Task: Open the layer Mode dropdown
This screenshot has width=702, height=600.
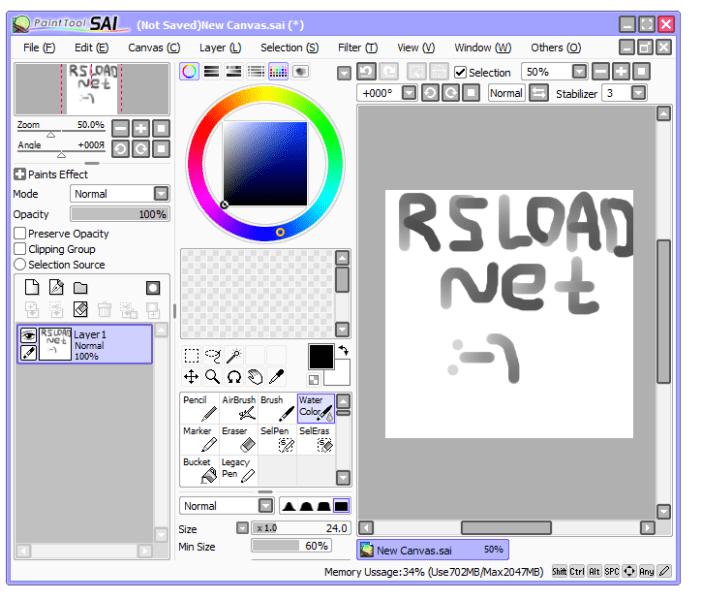Action: [x=161, y=193]
